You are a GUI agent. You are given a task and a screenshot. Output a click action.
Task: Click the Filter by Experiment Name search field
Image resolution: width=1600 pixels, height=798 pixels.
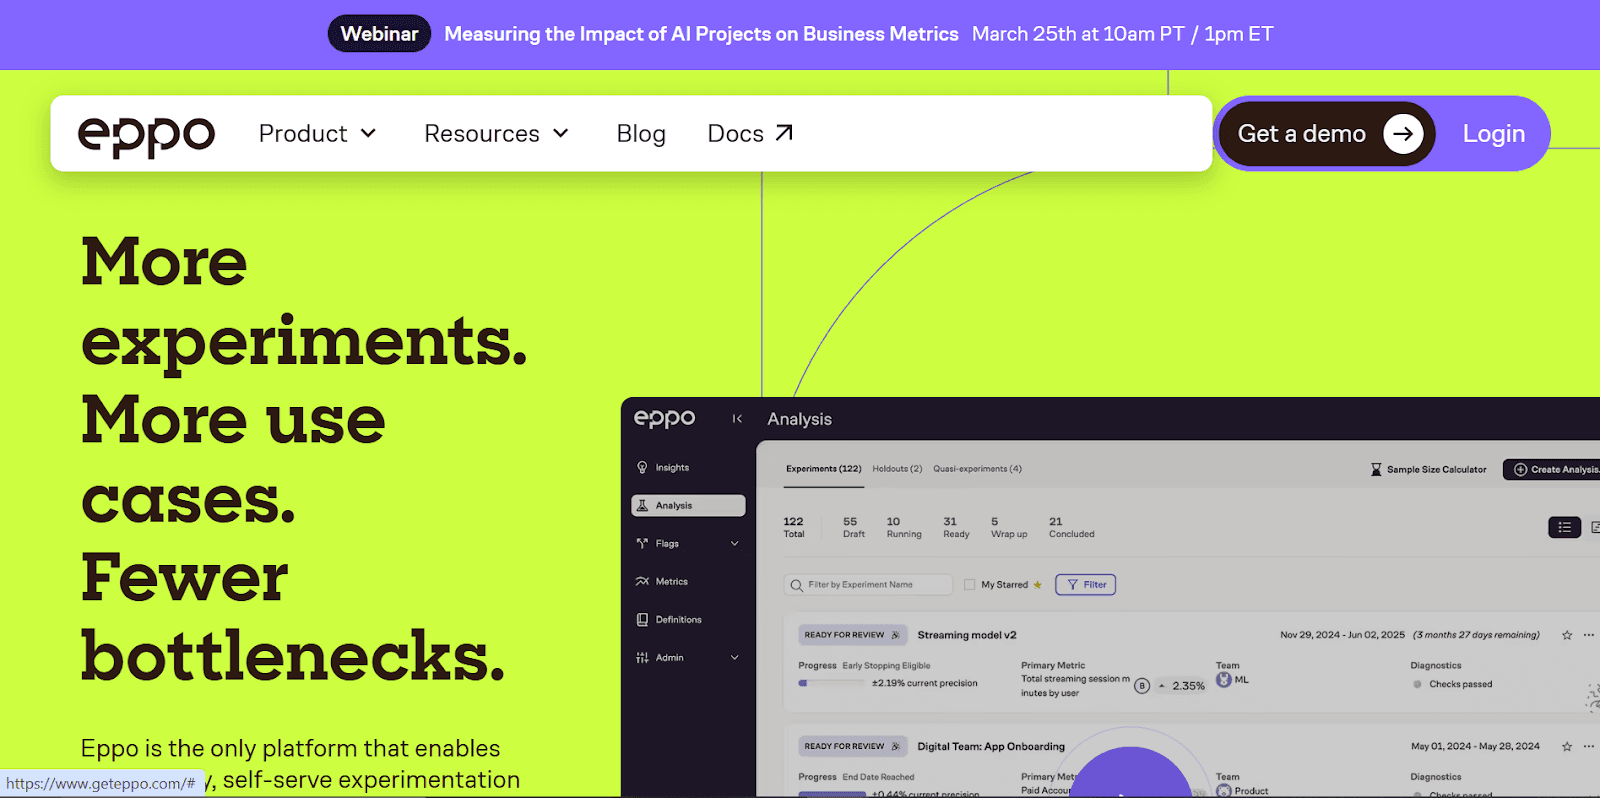[868, 585]
